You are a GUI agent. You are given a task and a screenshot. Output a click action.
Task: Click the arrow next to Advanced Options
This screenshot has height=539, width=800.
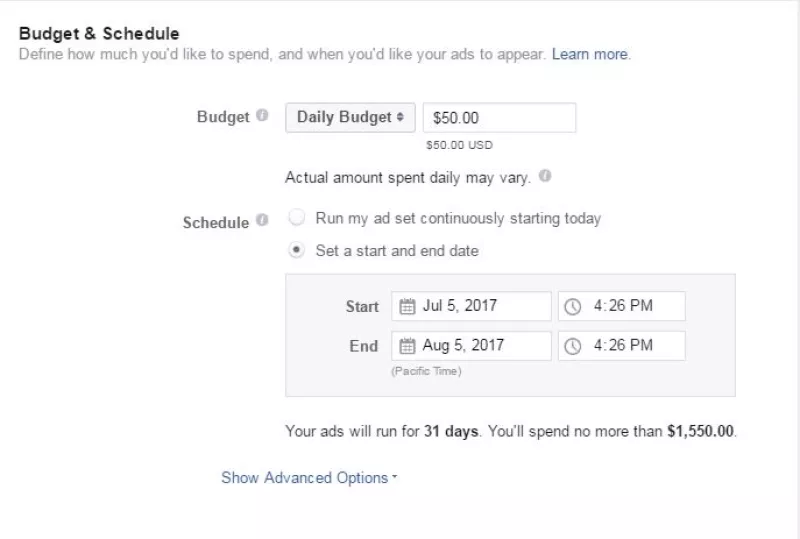tap(394, 477)
